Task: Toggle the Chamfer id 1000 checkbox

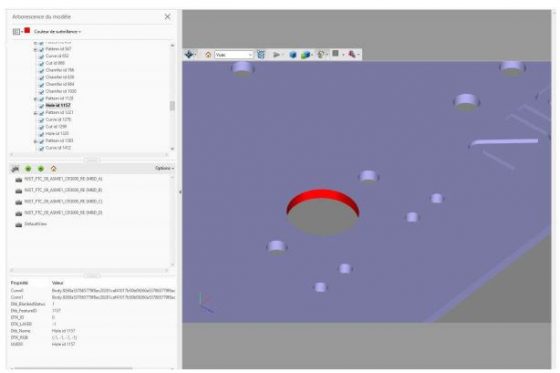Action: click(x=41, y=91)
